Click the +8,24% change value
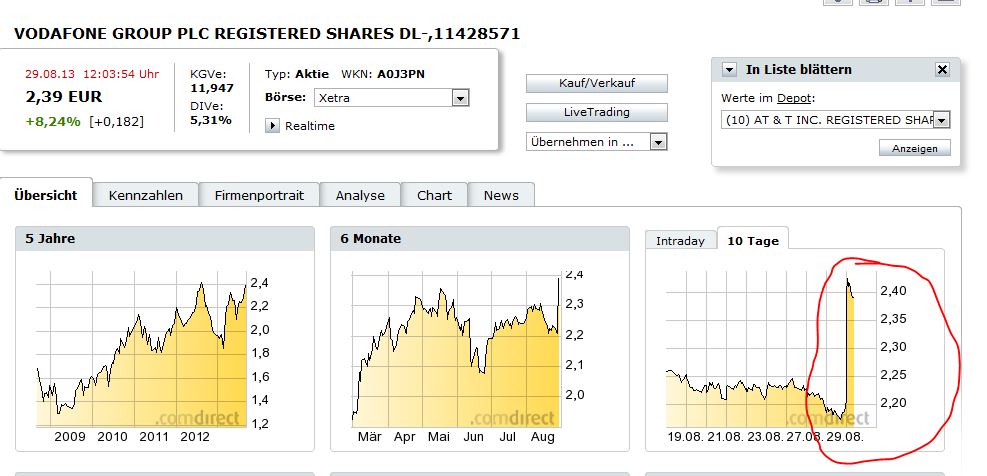This screenshot has width=987, height=476. pyautogui.click(x=53, y=122)
